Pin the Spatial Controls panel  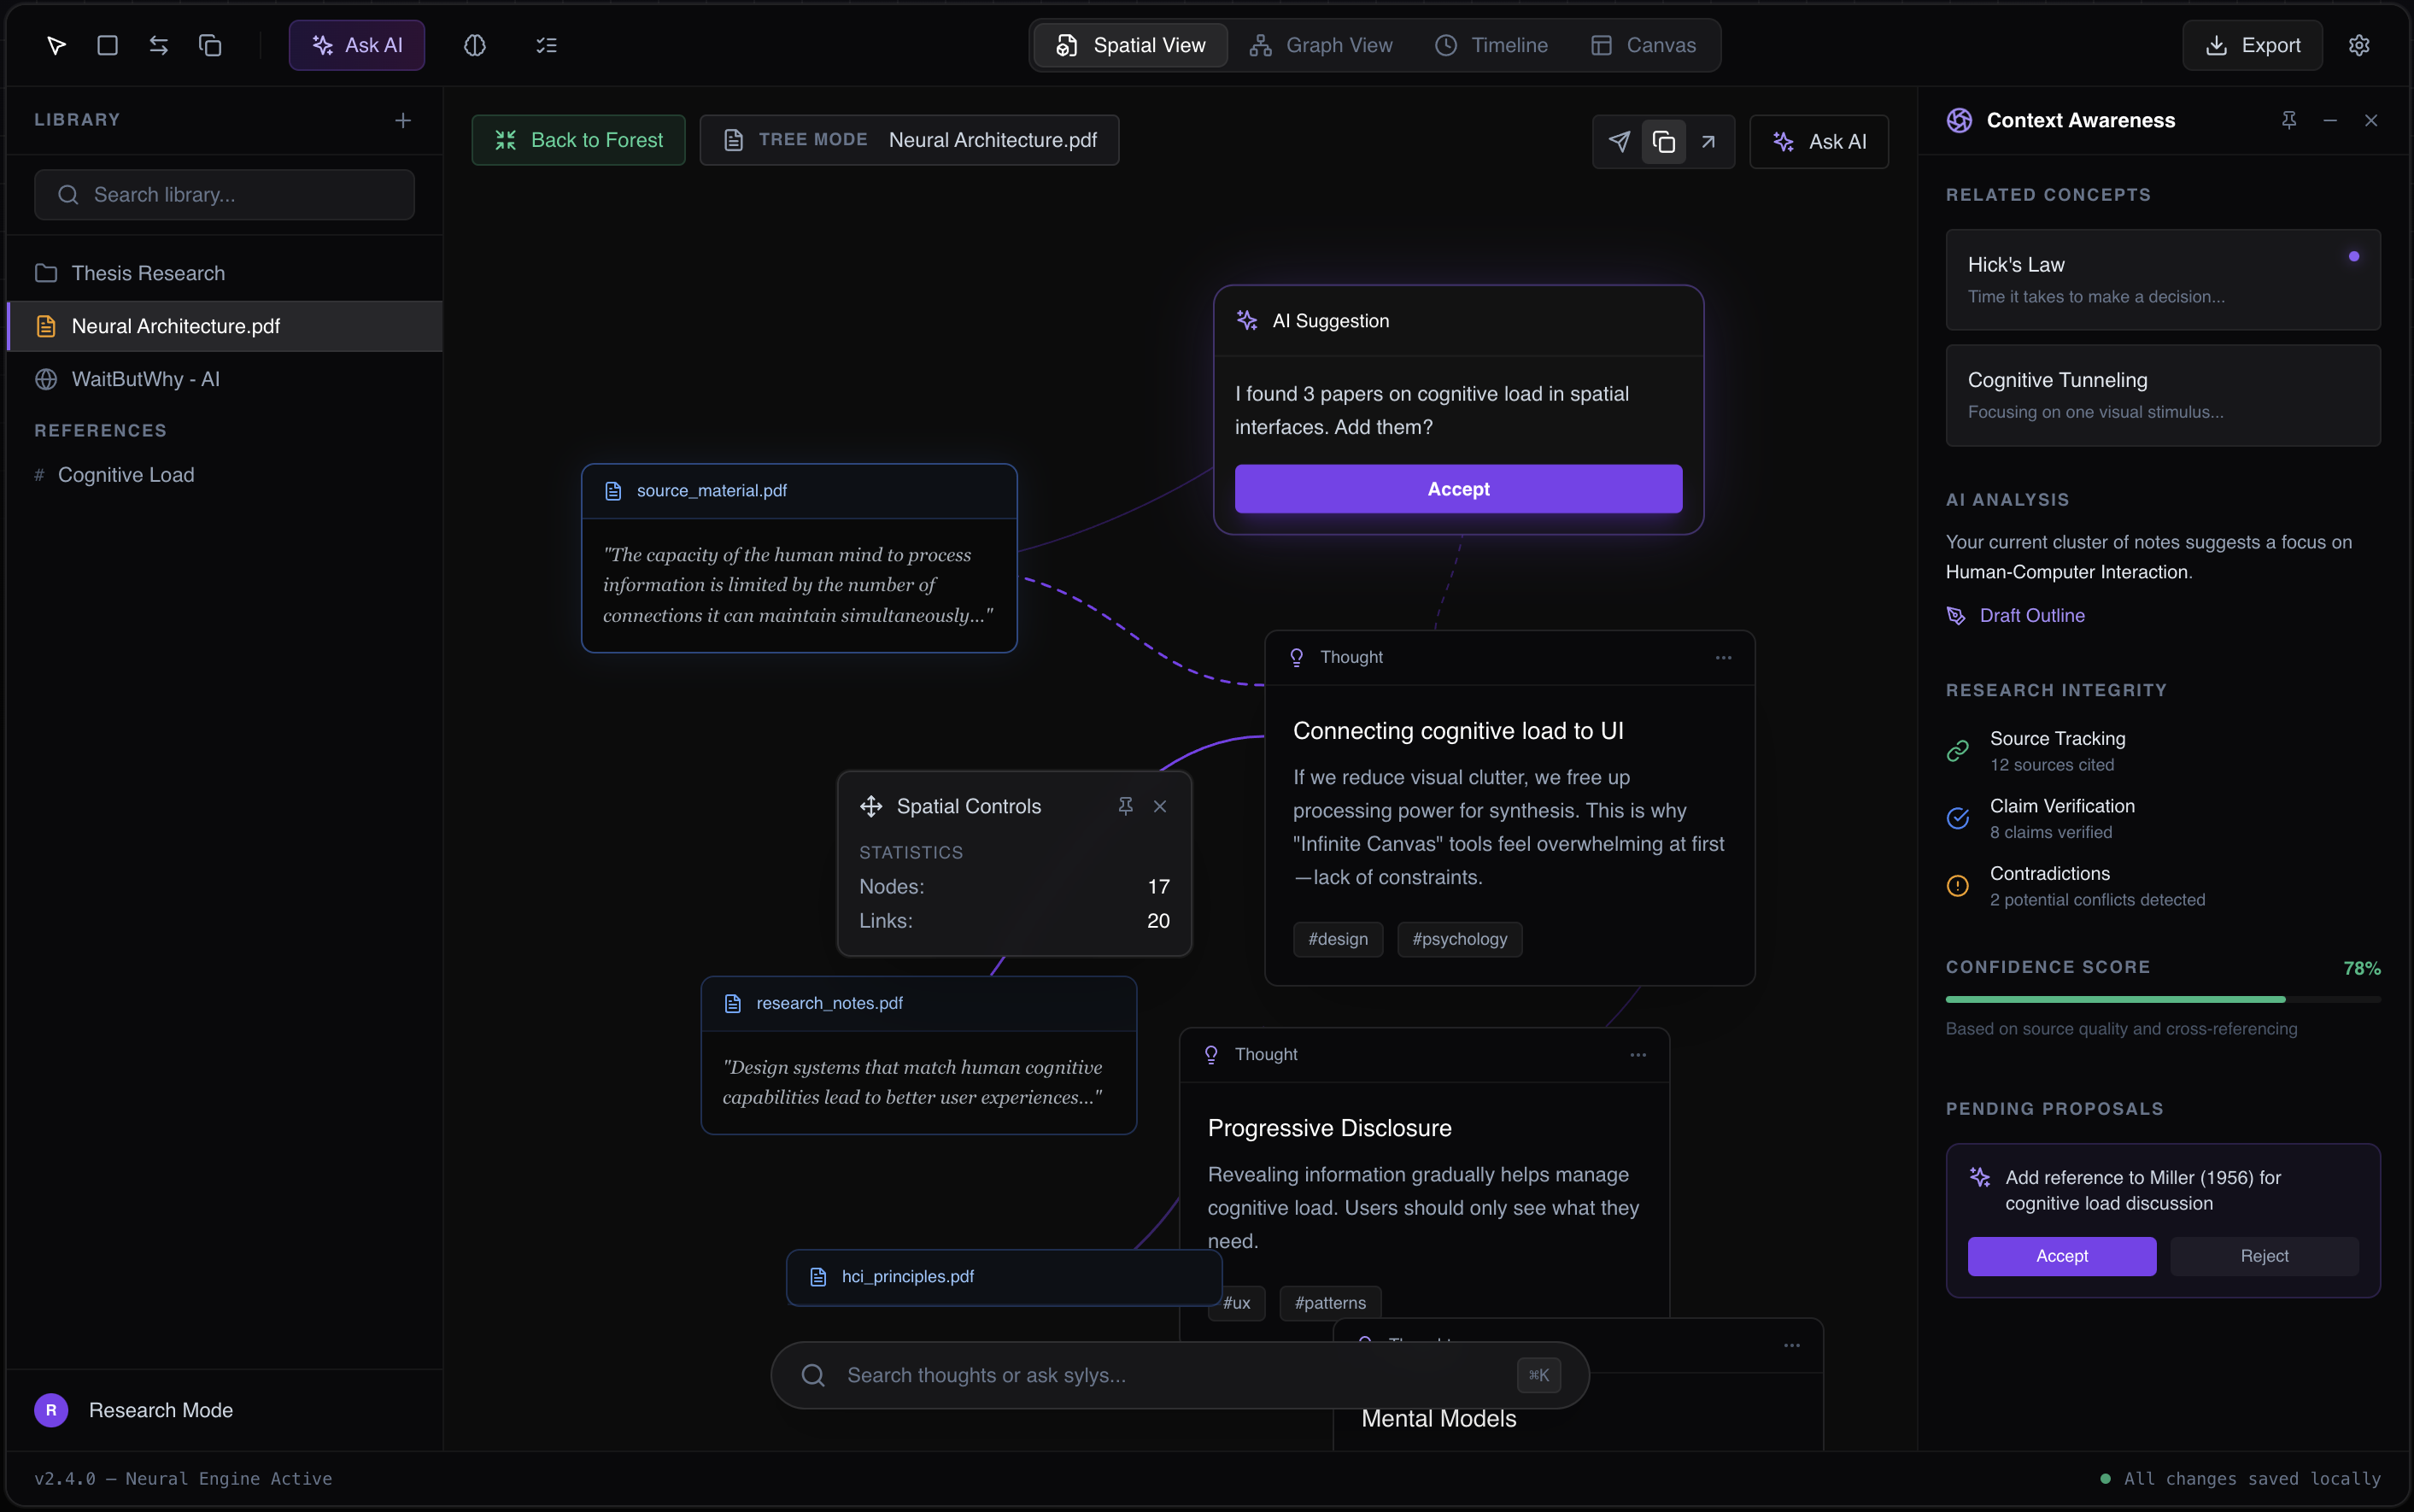pos(1125,806)
